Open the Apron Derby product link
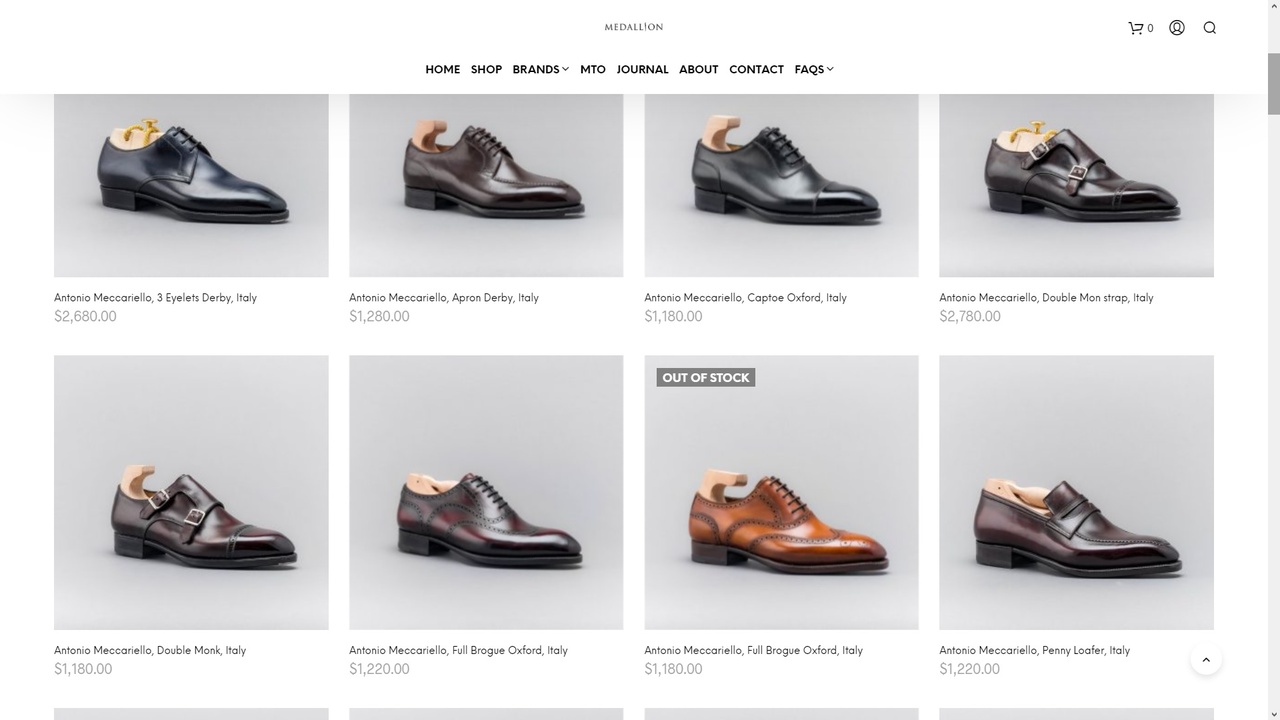The width and height of the screenshot is (1280, 720). [443, 298]
